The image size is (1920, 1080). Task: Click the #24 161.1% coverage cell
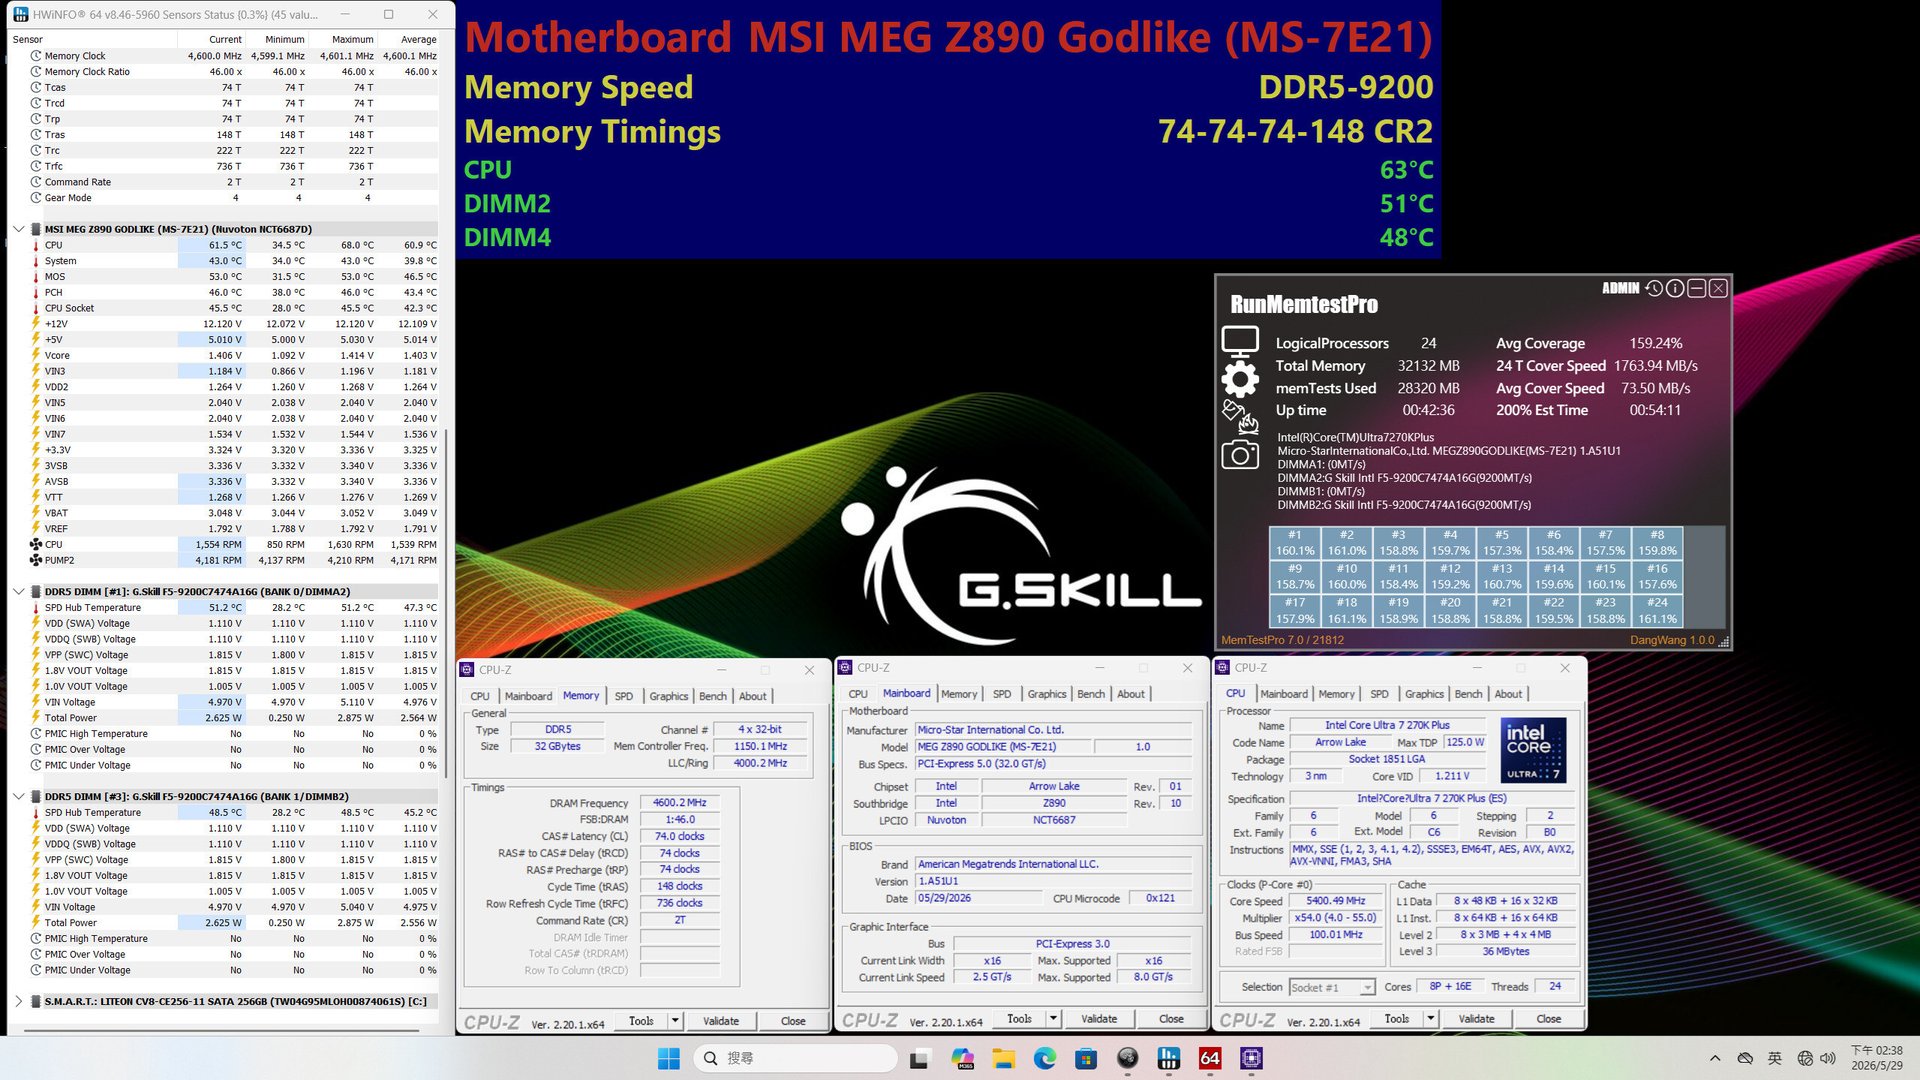point(1657,610)
